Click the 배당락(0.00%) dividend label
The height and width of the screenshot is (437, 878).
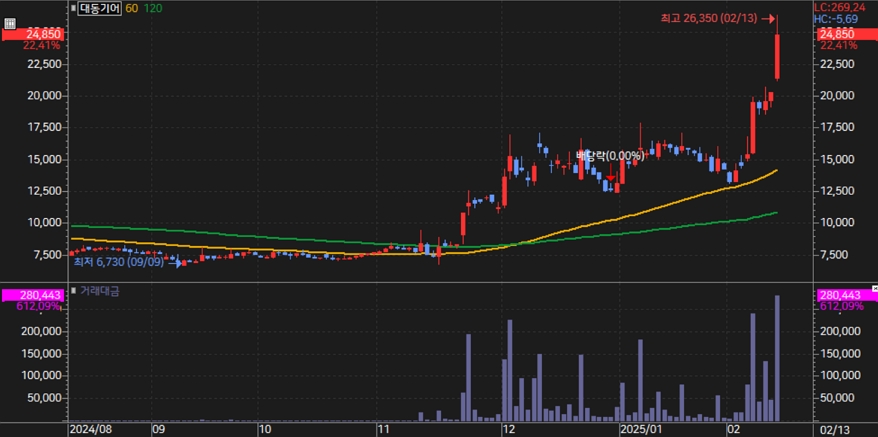[x=610, y=155]
